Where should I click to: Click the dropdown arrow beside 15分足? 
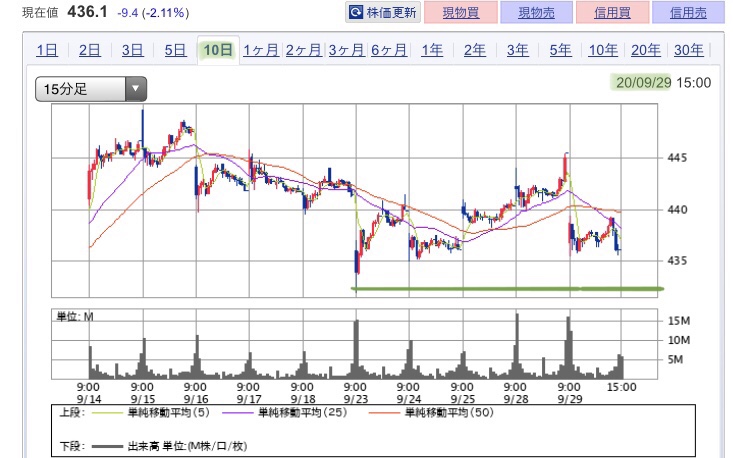point(136,89)
